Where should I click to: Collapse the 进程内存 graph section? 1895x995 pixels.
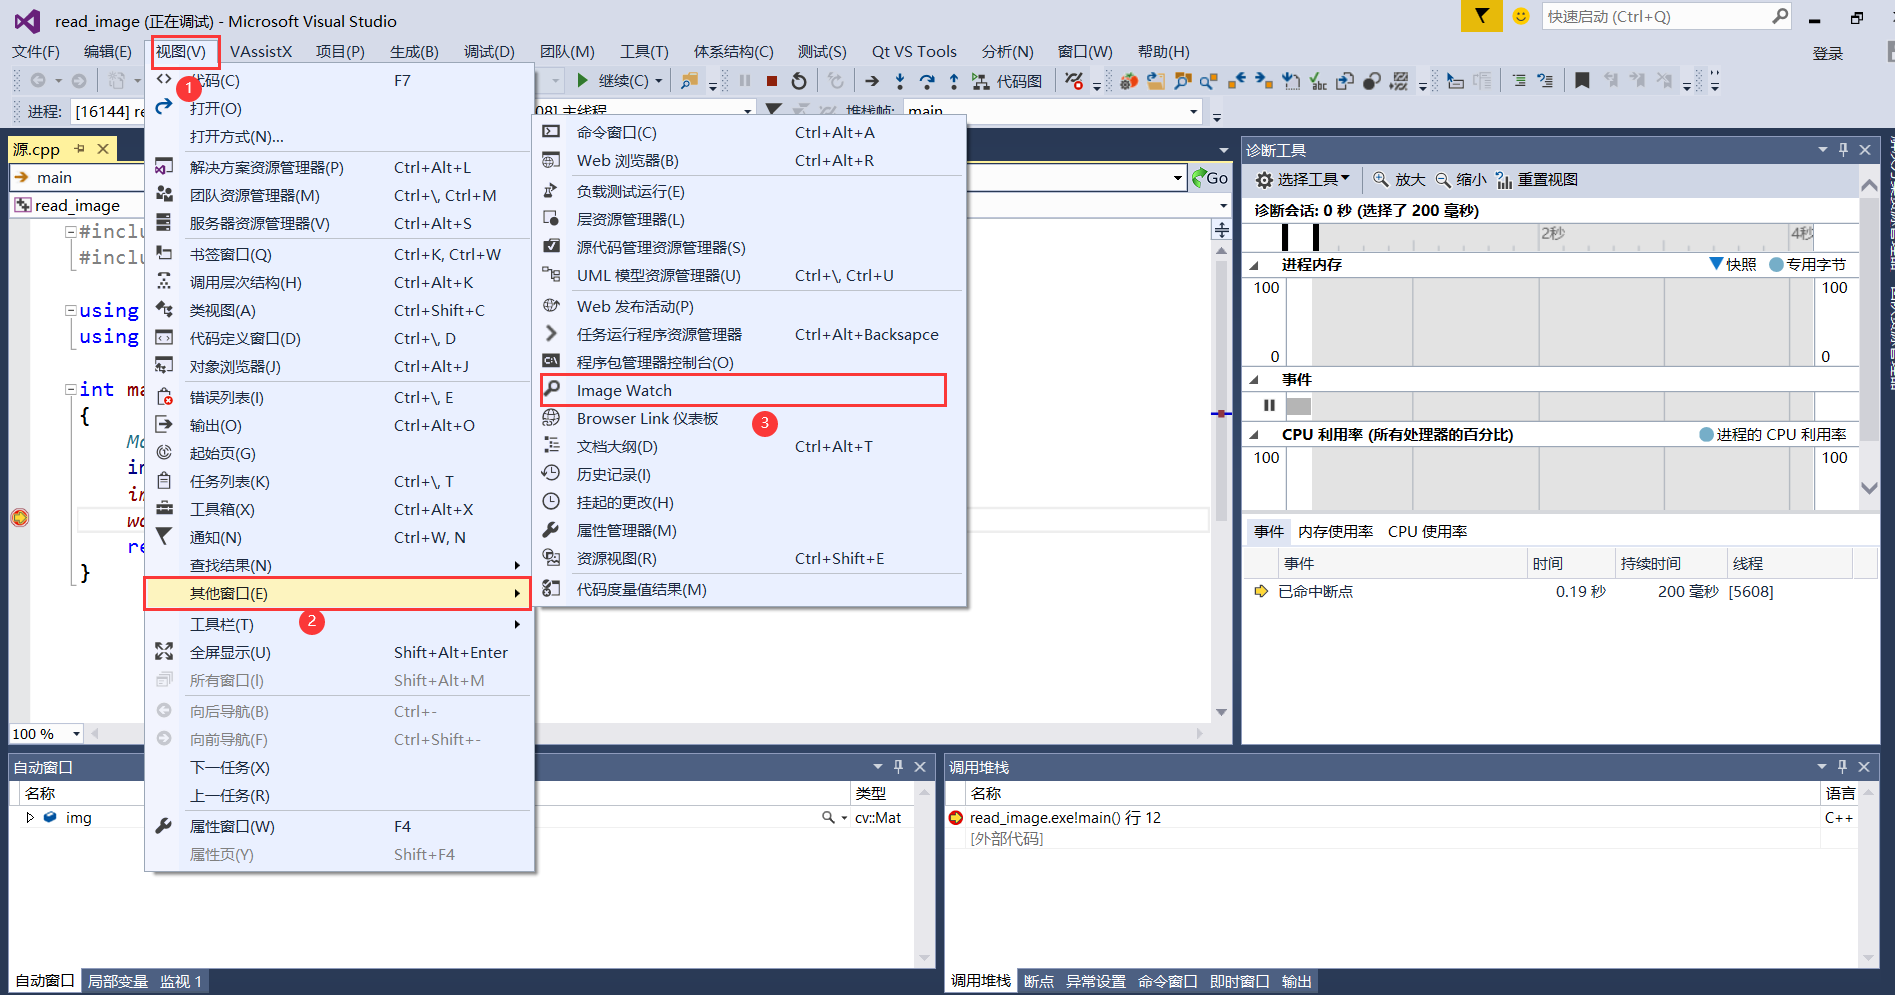(x=1254, y=265)
